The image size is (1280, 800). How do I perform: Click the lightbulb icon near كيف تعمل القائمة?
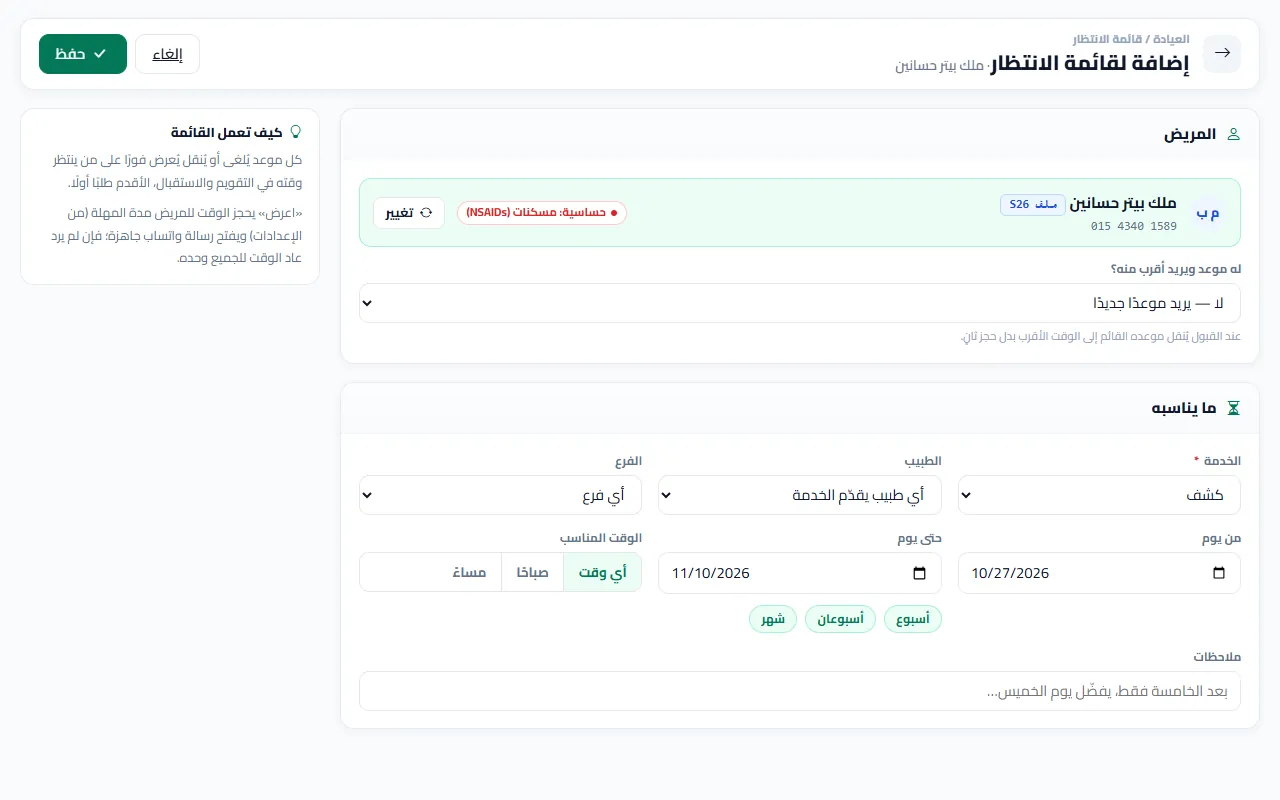pyautogui.click(x=294, y=132)
